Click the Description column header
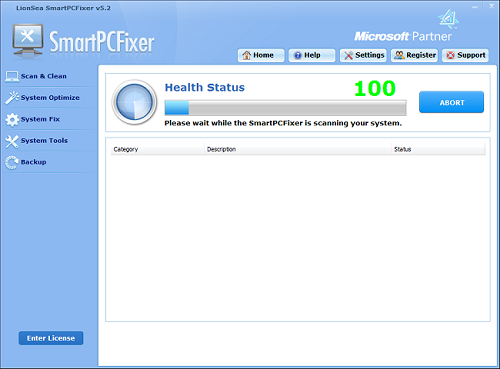Screen dimensions: 500x369 pos(298,149)
